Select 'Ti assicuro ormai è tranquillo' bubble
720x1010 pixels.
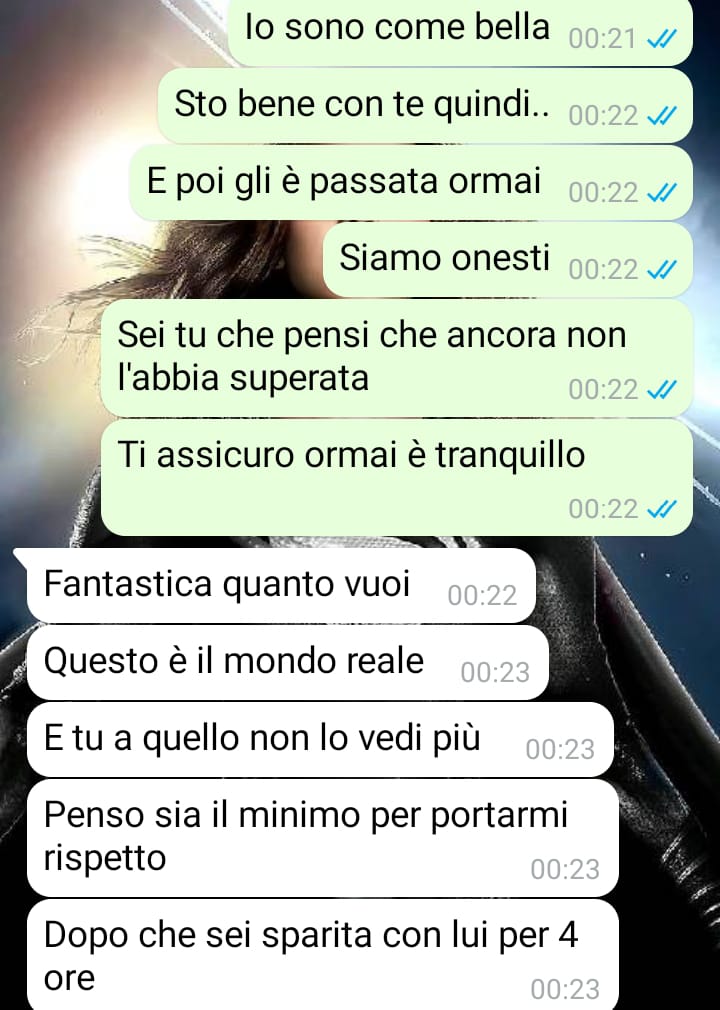tap(397, 478)
